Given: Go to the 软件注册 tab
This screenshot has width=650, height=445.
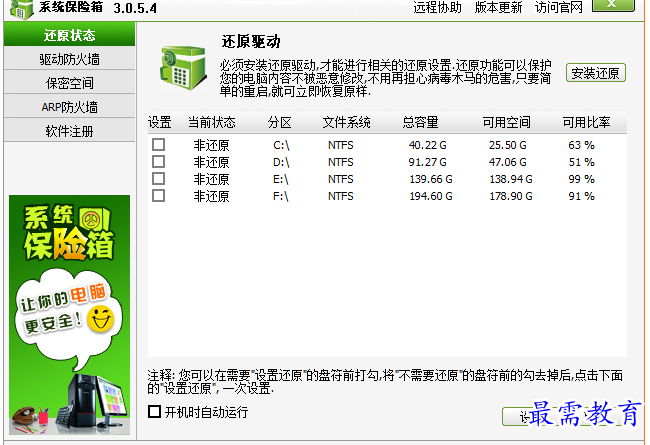Looking at the screenshot, I should (69, 131).
